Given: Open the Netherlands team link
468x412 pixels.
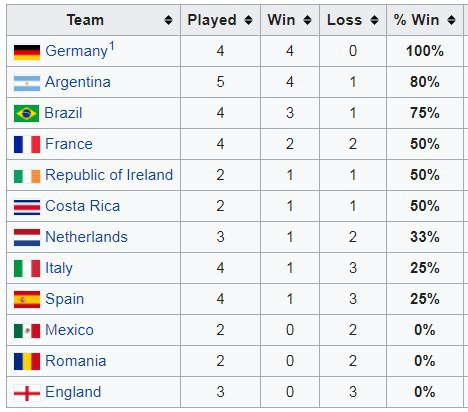Looking at the screenshot, I should [x=86, y=237].
